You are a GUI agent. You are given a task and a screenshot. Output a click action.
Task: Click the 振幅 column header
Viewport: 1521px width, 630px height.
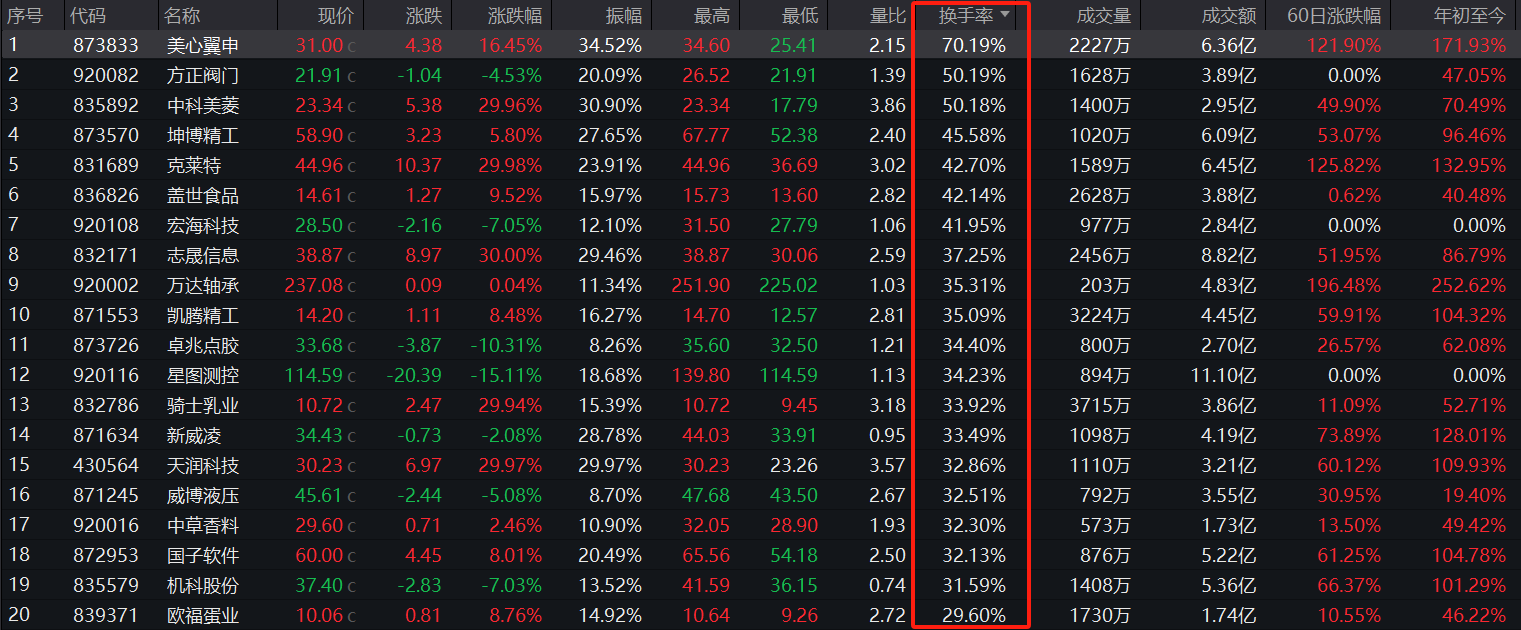point(623,15)
